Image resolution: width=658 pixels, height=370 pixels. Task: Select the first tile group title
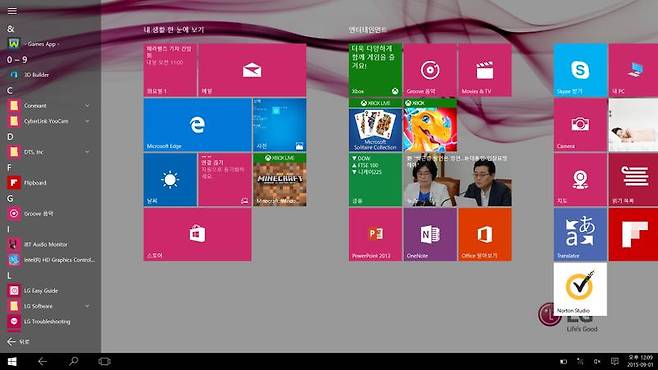tap(174, 30)
